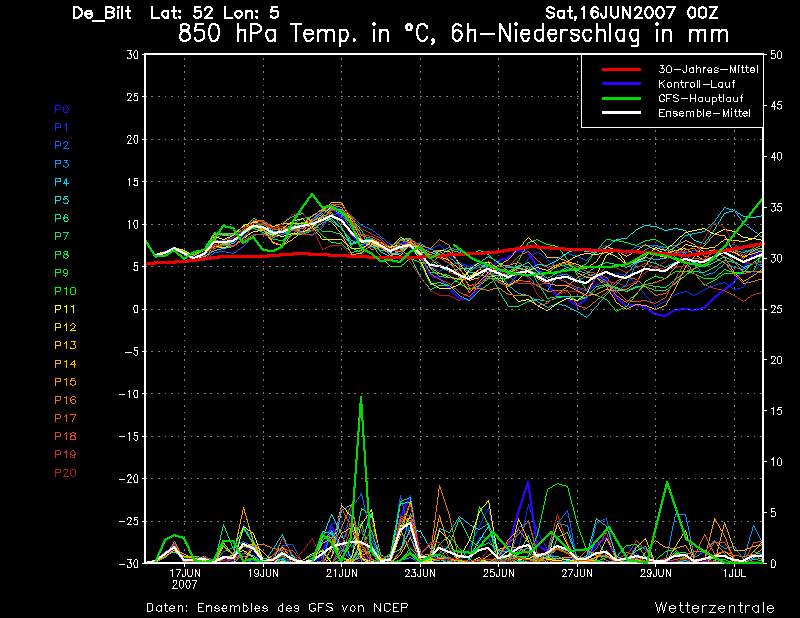The height and width of the screenshot is (618, 800).
Task: Select the Ensemble-Mittel legend label
Action: [703, 114]
